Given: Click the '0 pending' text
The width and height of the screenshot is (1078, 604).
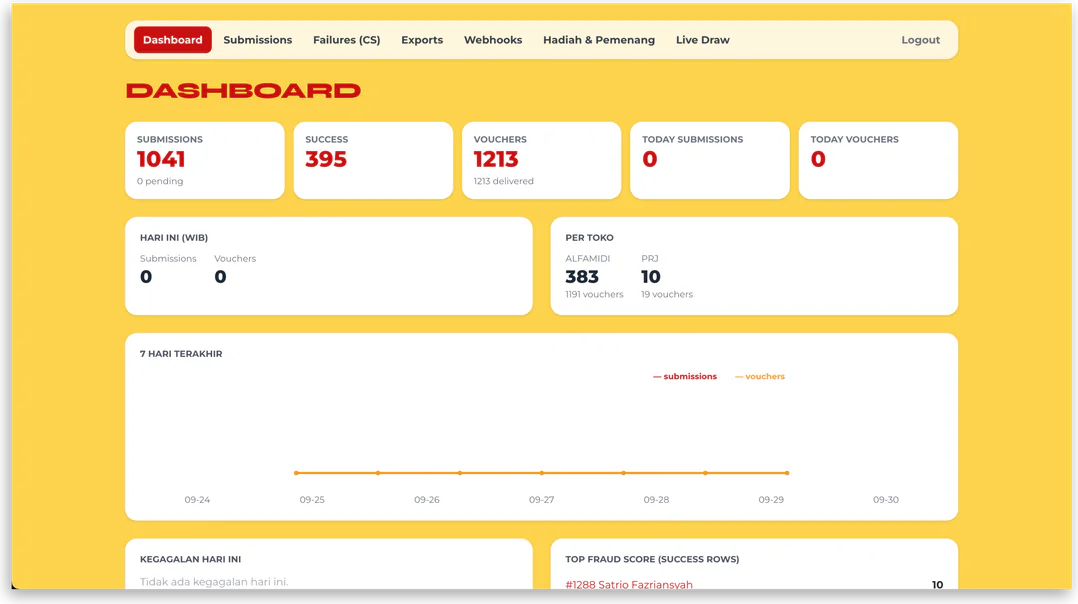Looking at the screenshot, I should (160, 181).
